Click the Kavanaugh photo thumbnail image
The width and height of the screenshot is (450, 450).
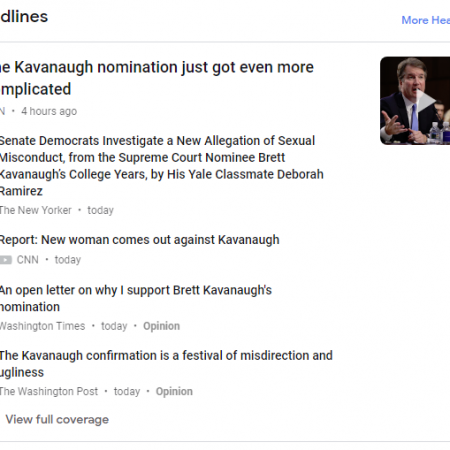click(415, 101)
